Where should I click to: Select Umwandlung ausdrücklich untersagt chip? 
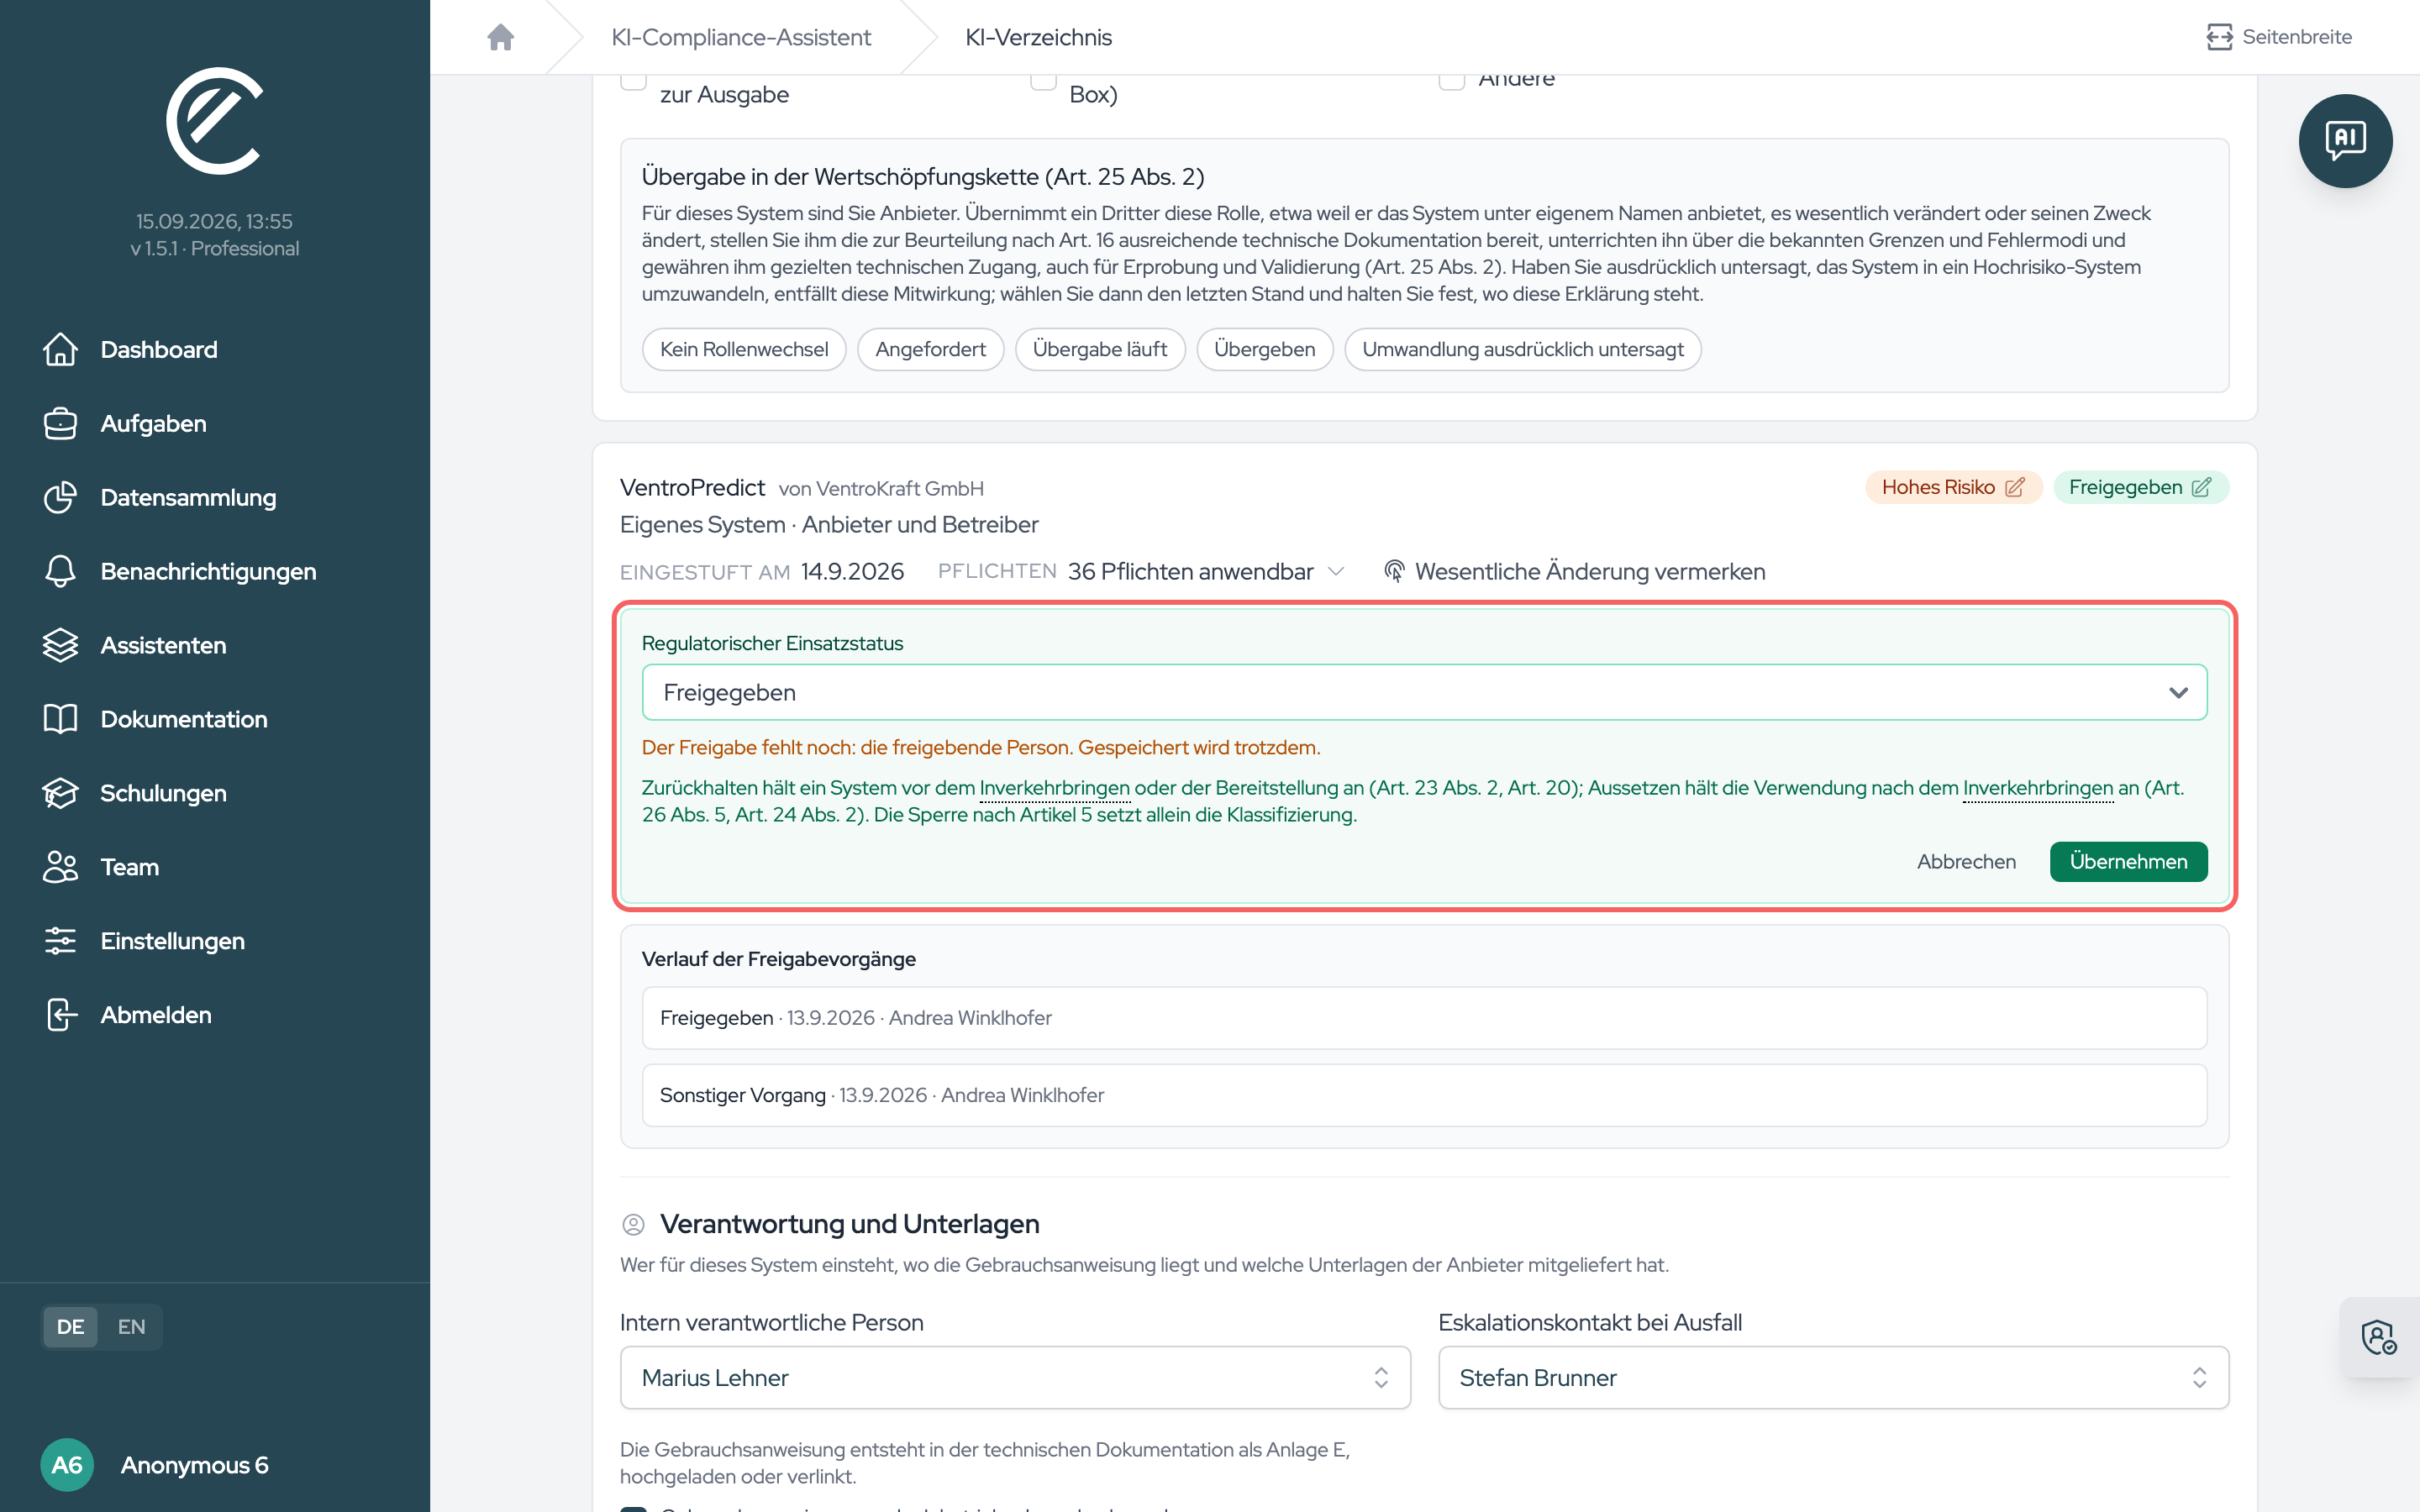pos(1522,349)
